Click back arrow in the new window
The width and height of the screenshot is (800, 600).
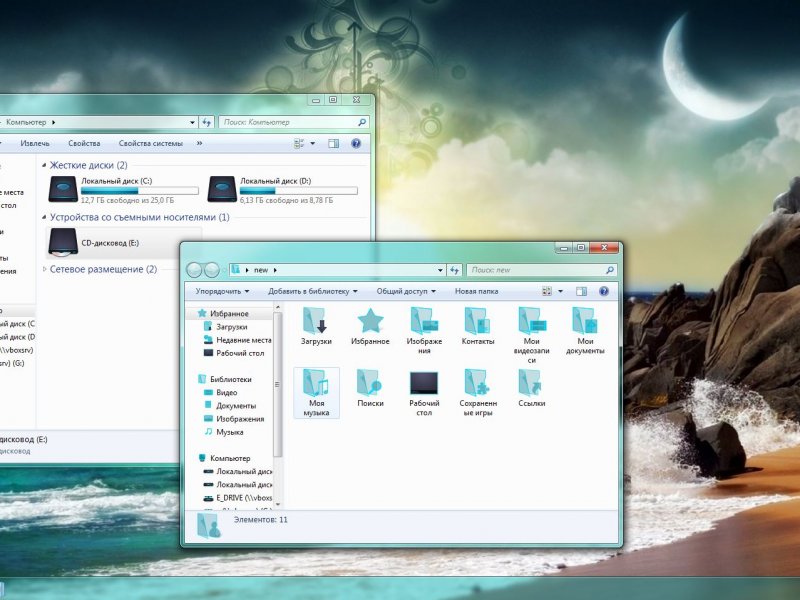(194, 270)
